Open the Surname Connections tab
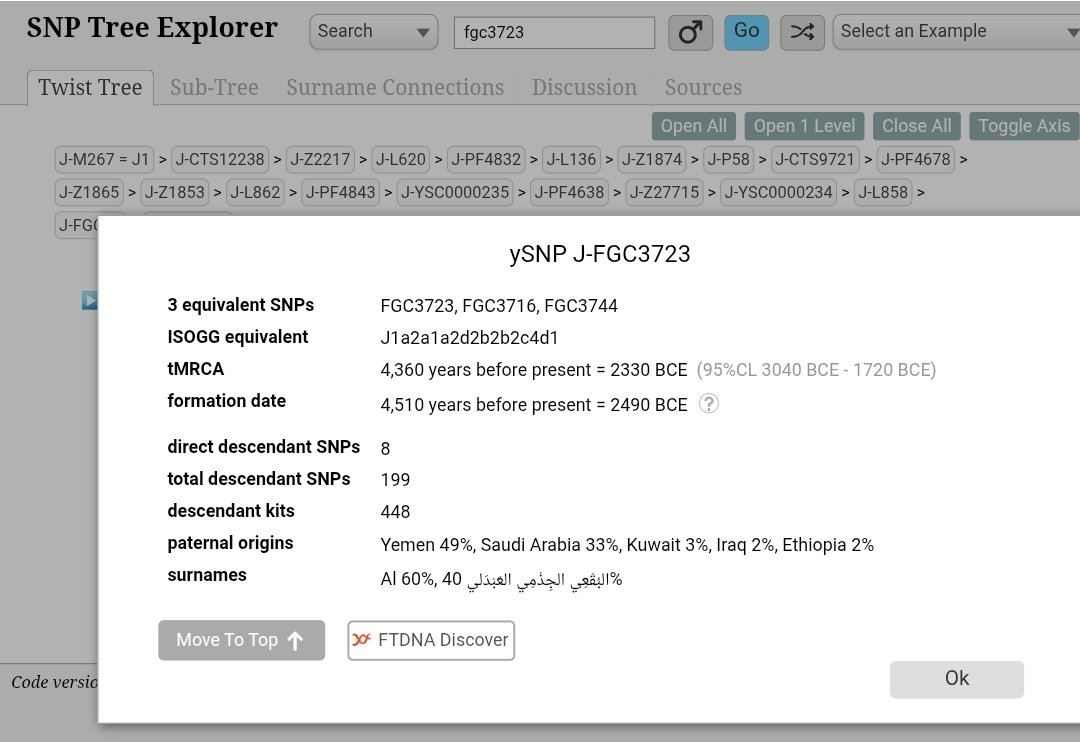 tap(395, 87)
